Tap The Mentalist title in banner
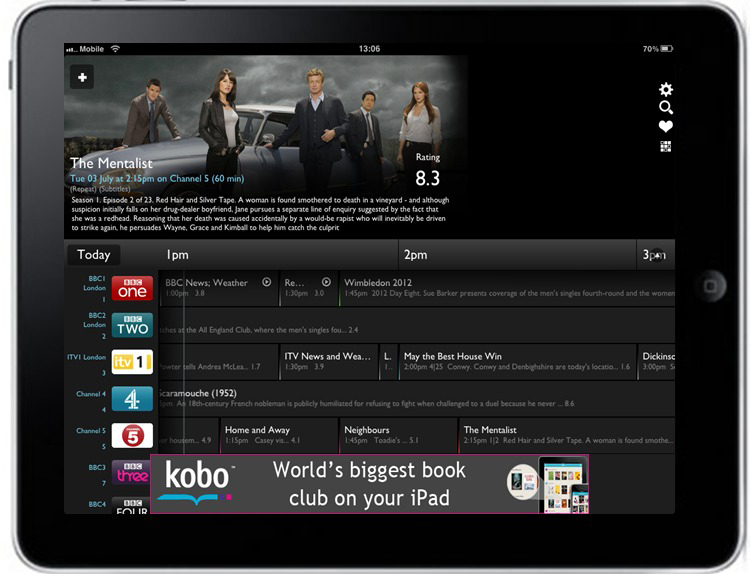This screenshot has height=574, width=750. pyautogui.click(x=111, y=163)
